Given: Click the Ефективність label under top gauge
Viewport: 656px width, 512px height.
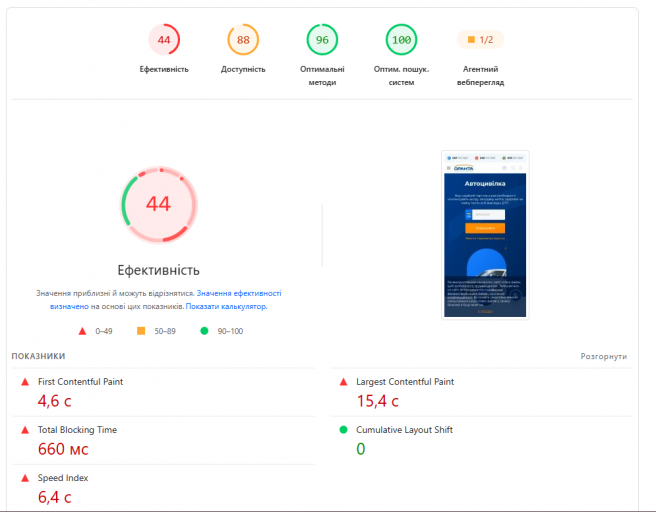Looking at the screenshot, I should [164, 69].
